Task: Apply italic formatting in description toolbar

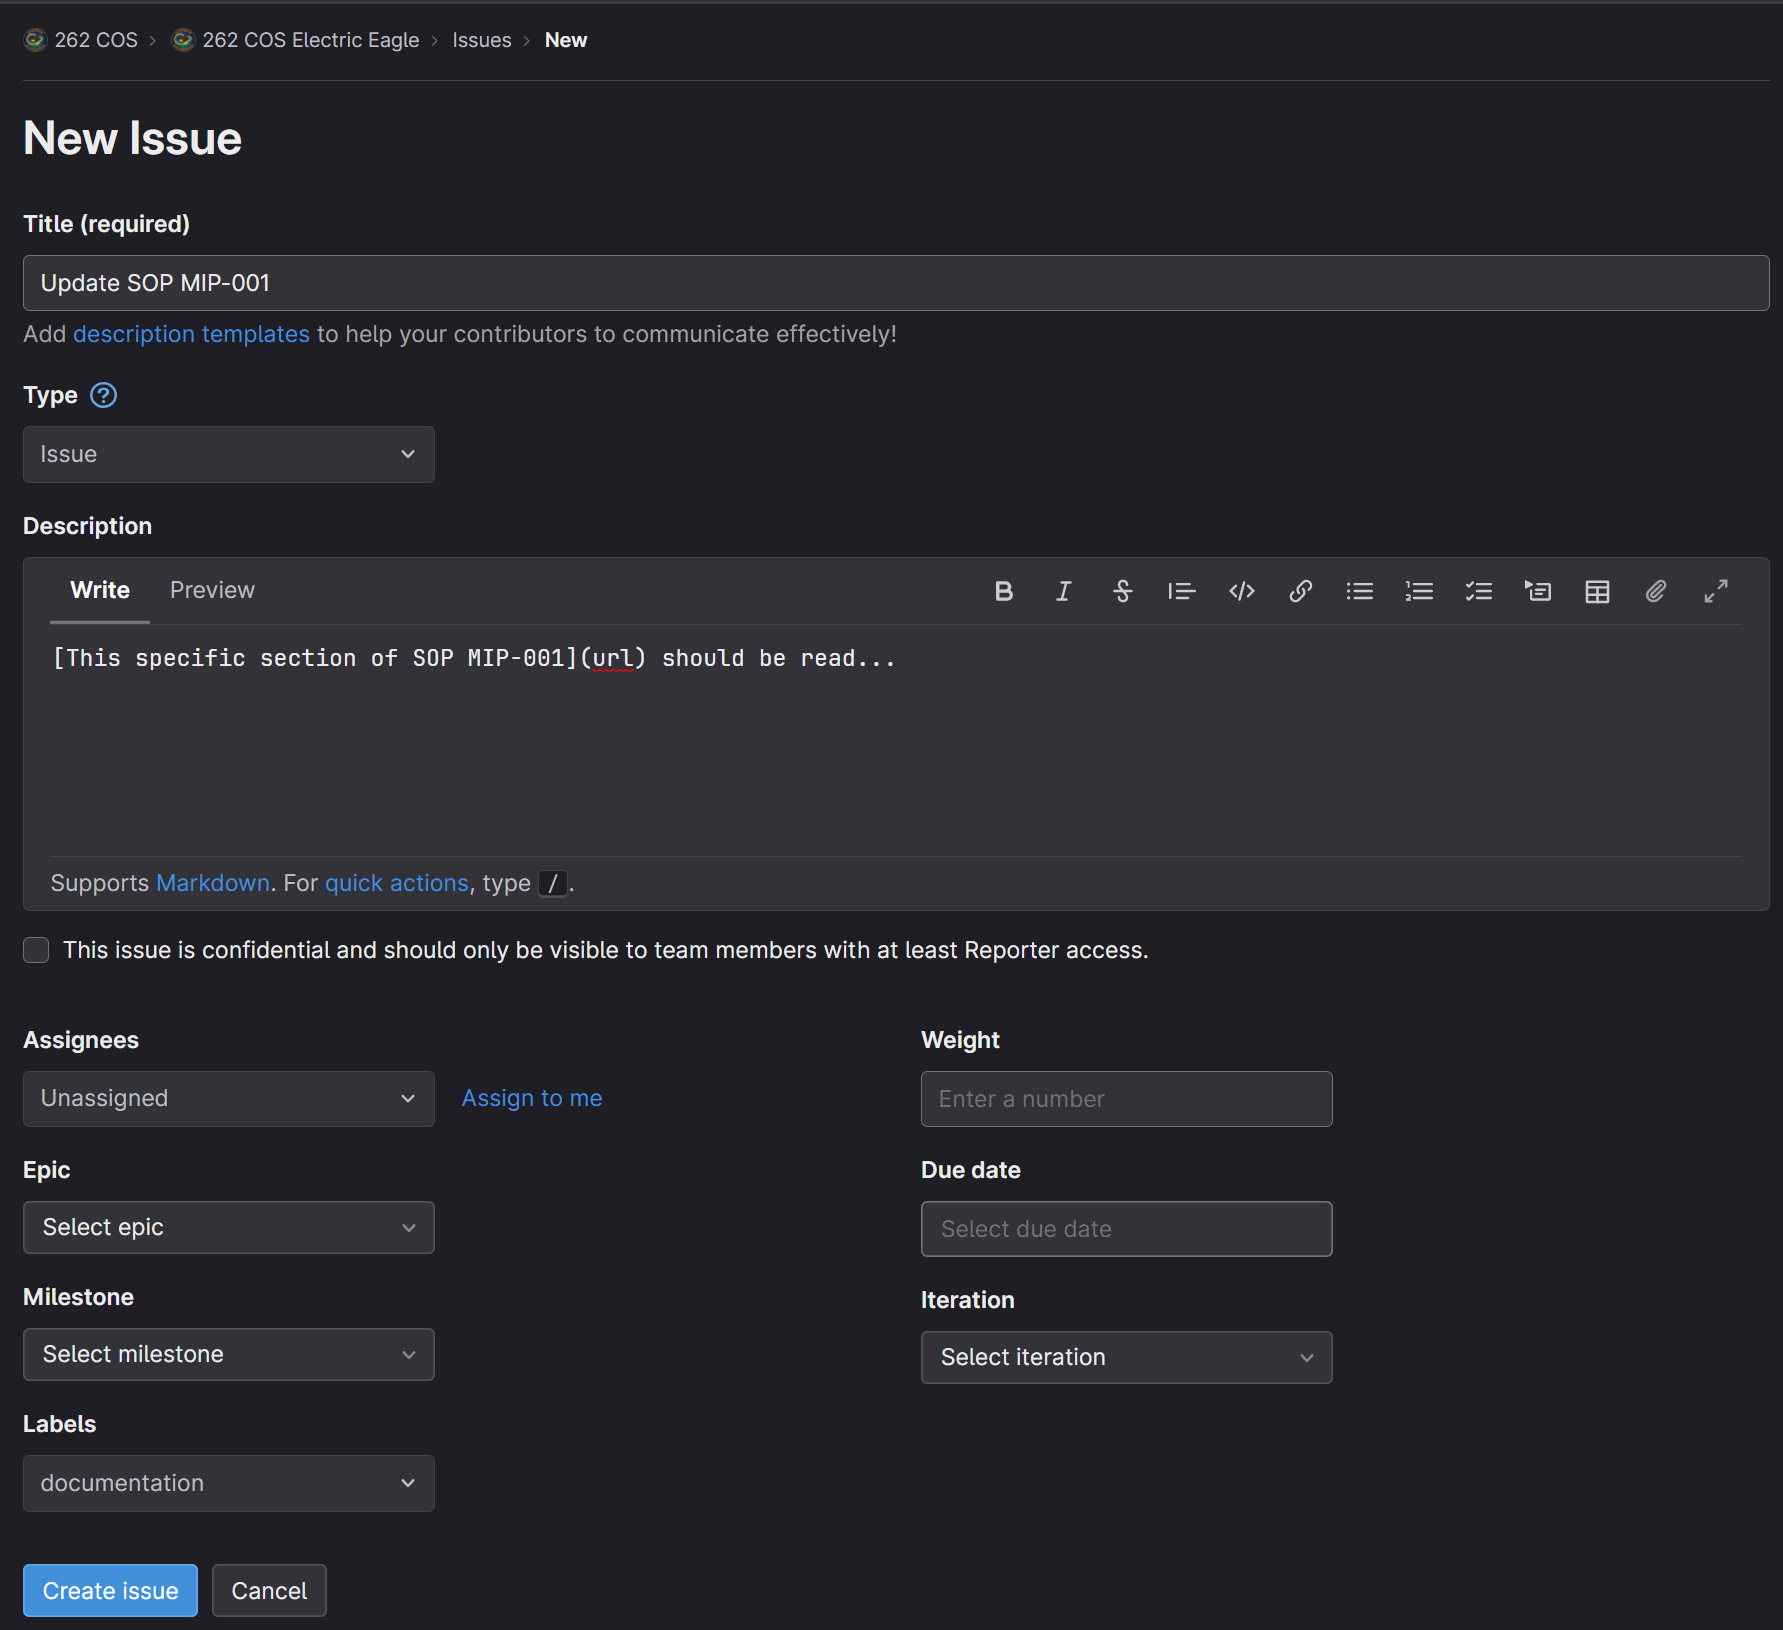Action: pyautogui.click(x=1063, y=591)
